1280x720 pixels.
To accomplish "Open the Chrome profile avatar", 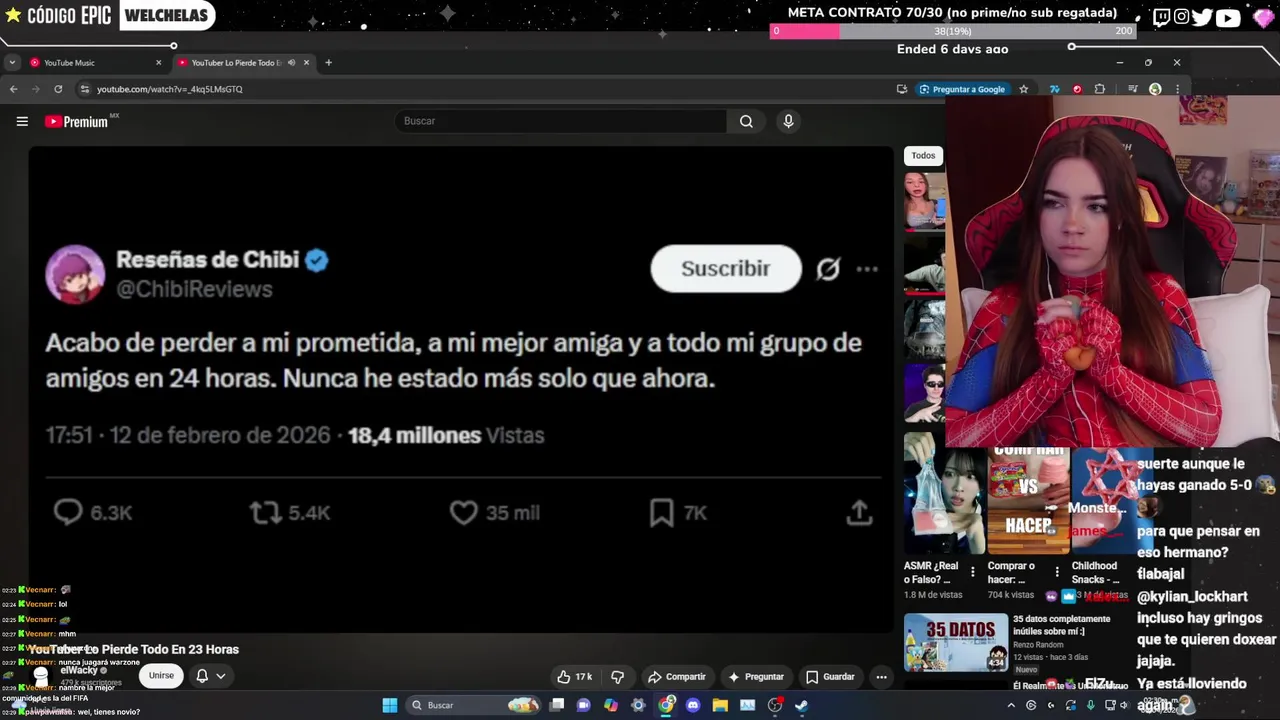I will click(1155, 89).
